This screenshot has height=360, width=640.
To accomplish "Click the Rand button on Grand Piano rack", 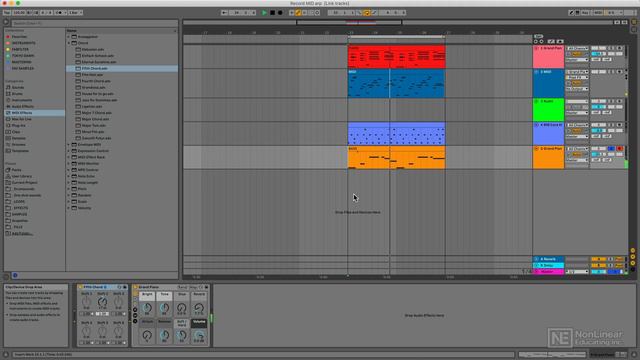I will (182, 287).
